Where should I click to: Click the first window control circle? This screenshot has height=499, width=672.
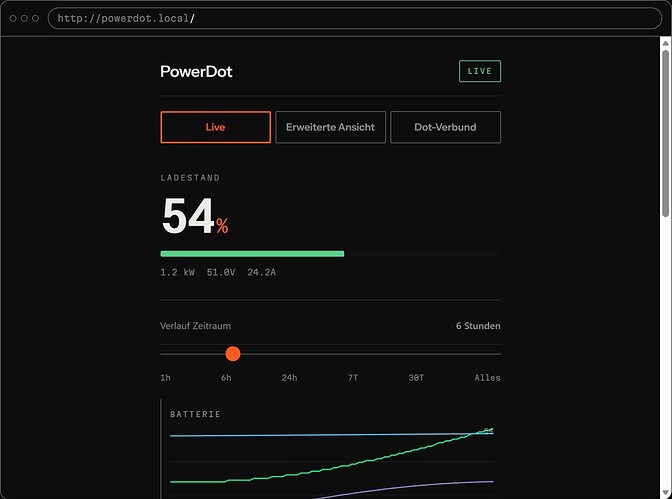[x=13, y=18]
